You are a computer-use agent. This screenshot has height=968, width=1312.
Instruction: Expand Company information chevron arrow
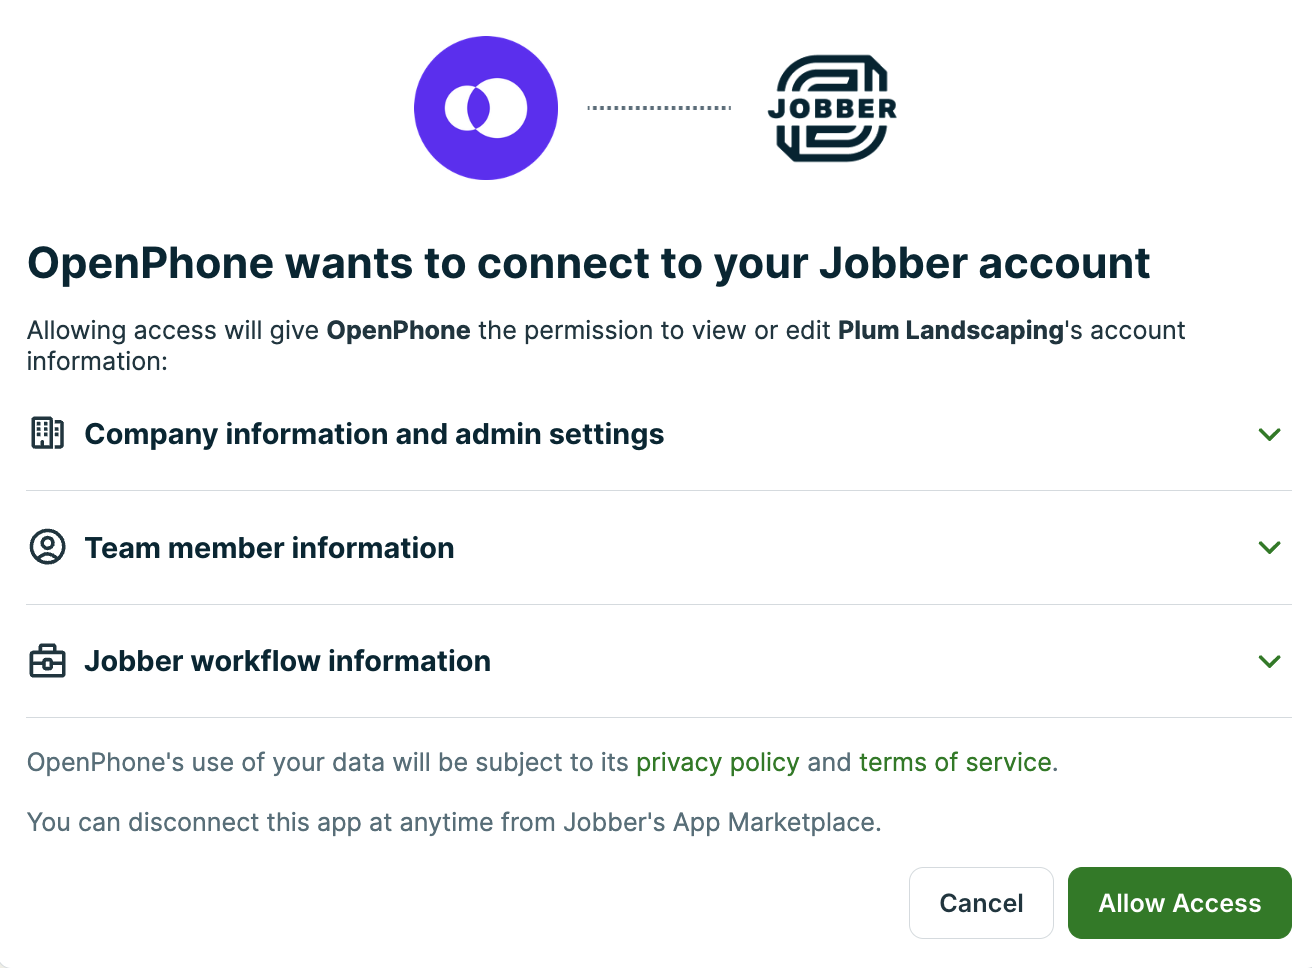(1269, 434)
